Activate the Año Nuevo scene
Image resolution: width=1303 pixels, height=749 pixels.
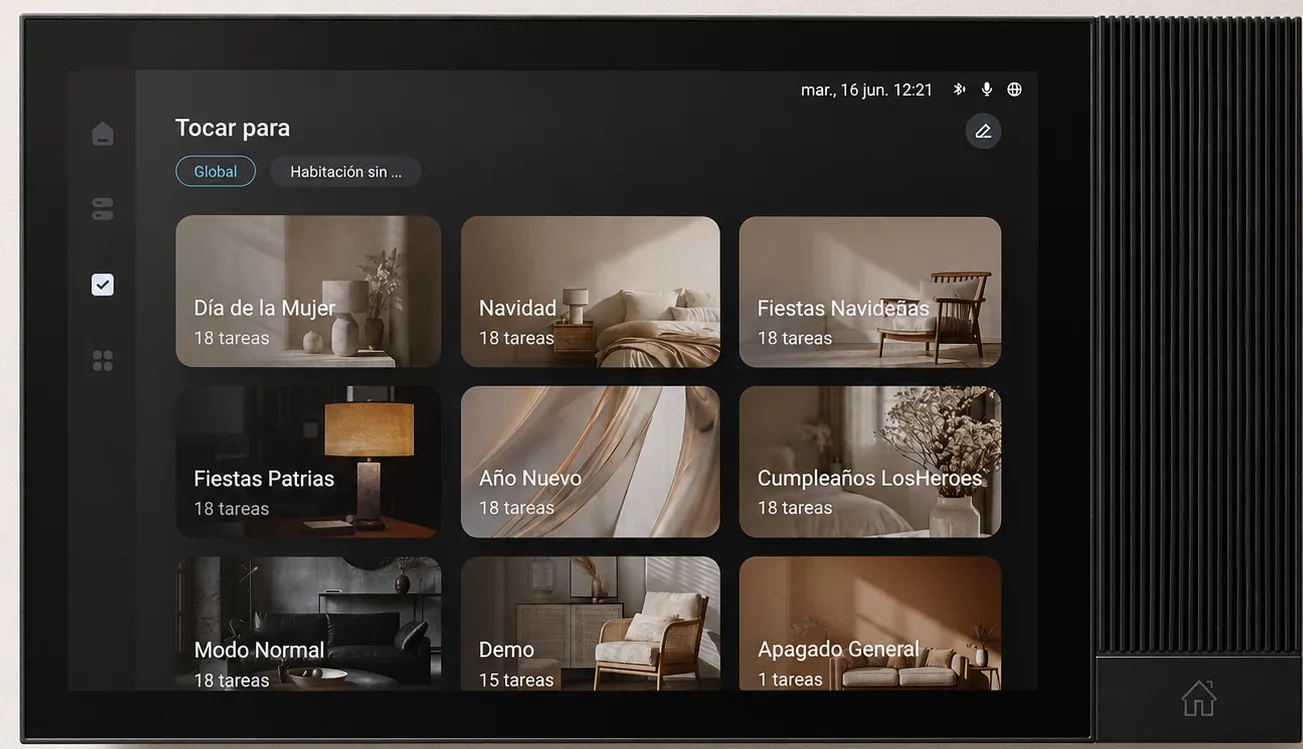590,462
